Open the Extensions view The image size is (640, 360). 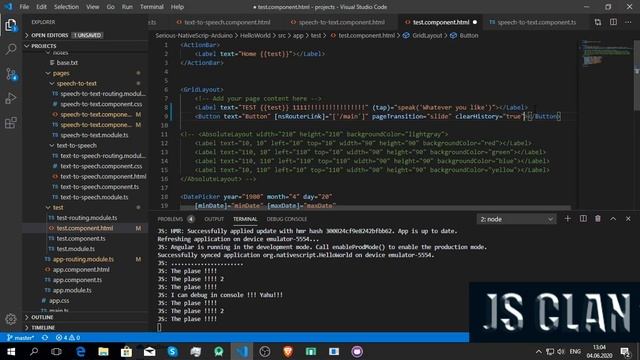coord(11,122)
